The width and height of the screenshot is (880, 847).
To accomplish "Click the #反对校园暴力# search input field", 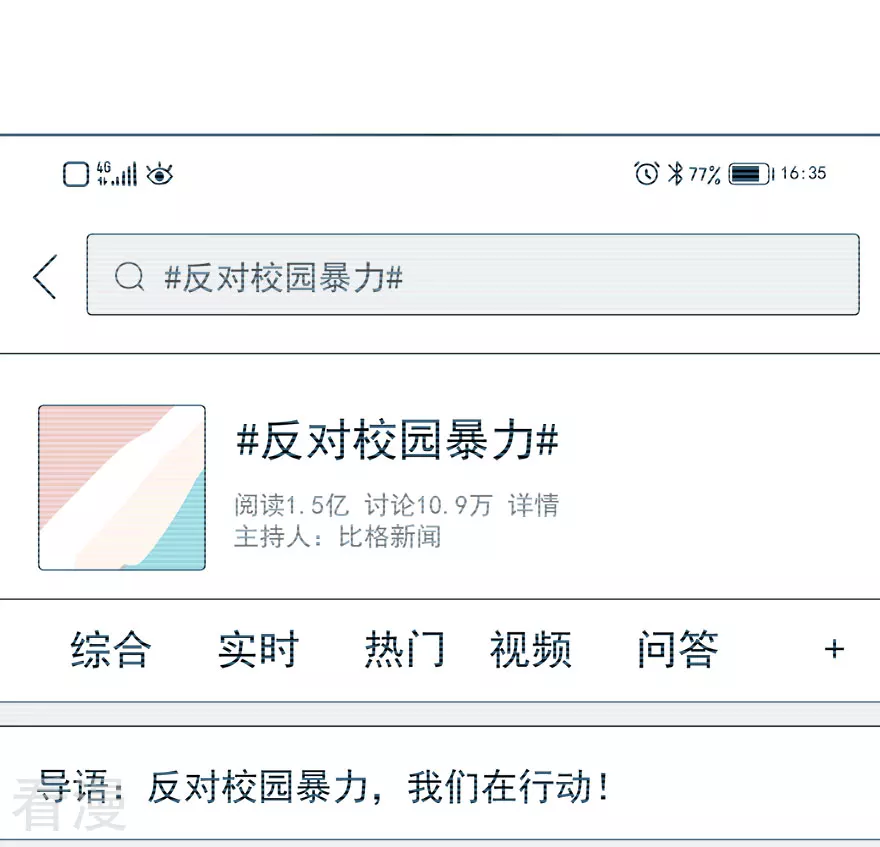I will click(473, 274).
